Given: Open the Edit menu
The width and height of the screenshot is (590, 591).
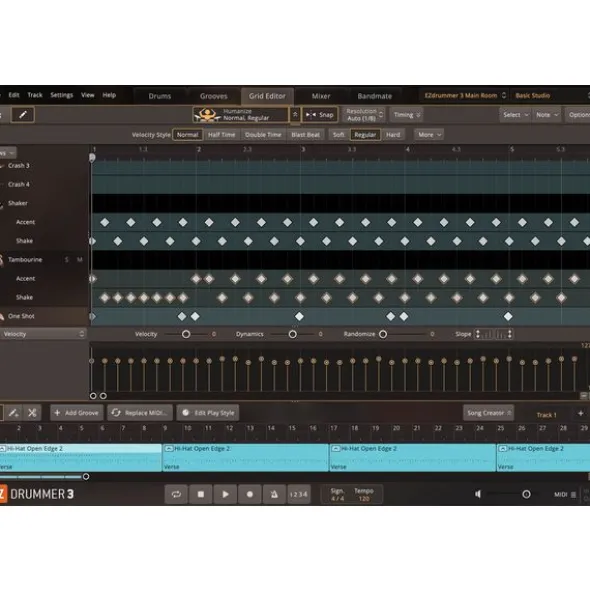Looking at the screenshot, I should [14, 95].
